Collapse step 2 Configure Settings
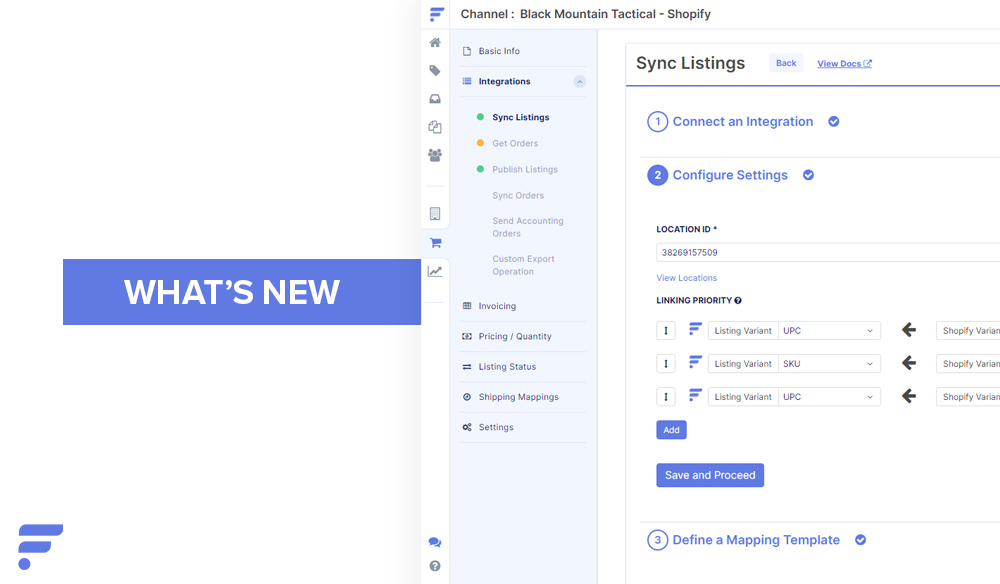This screenshot has height=584, width=1000. tap(730, 175)
